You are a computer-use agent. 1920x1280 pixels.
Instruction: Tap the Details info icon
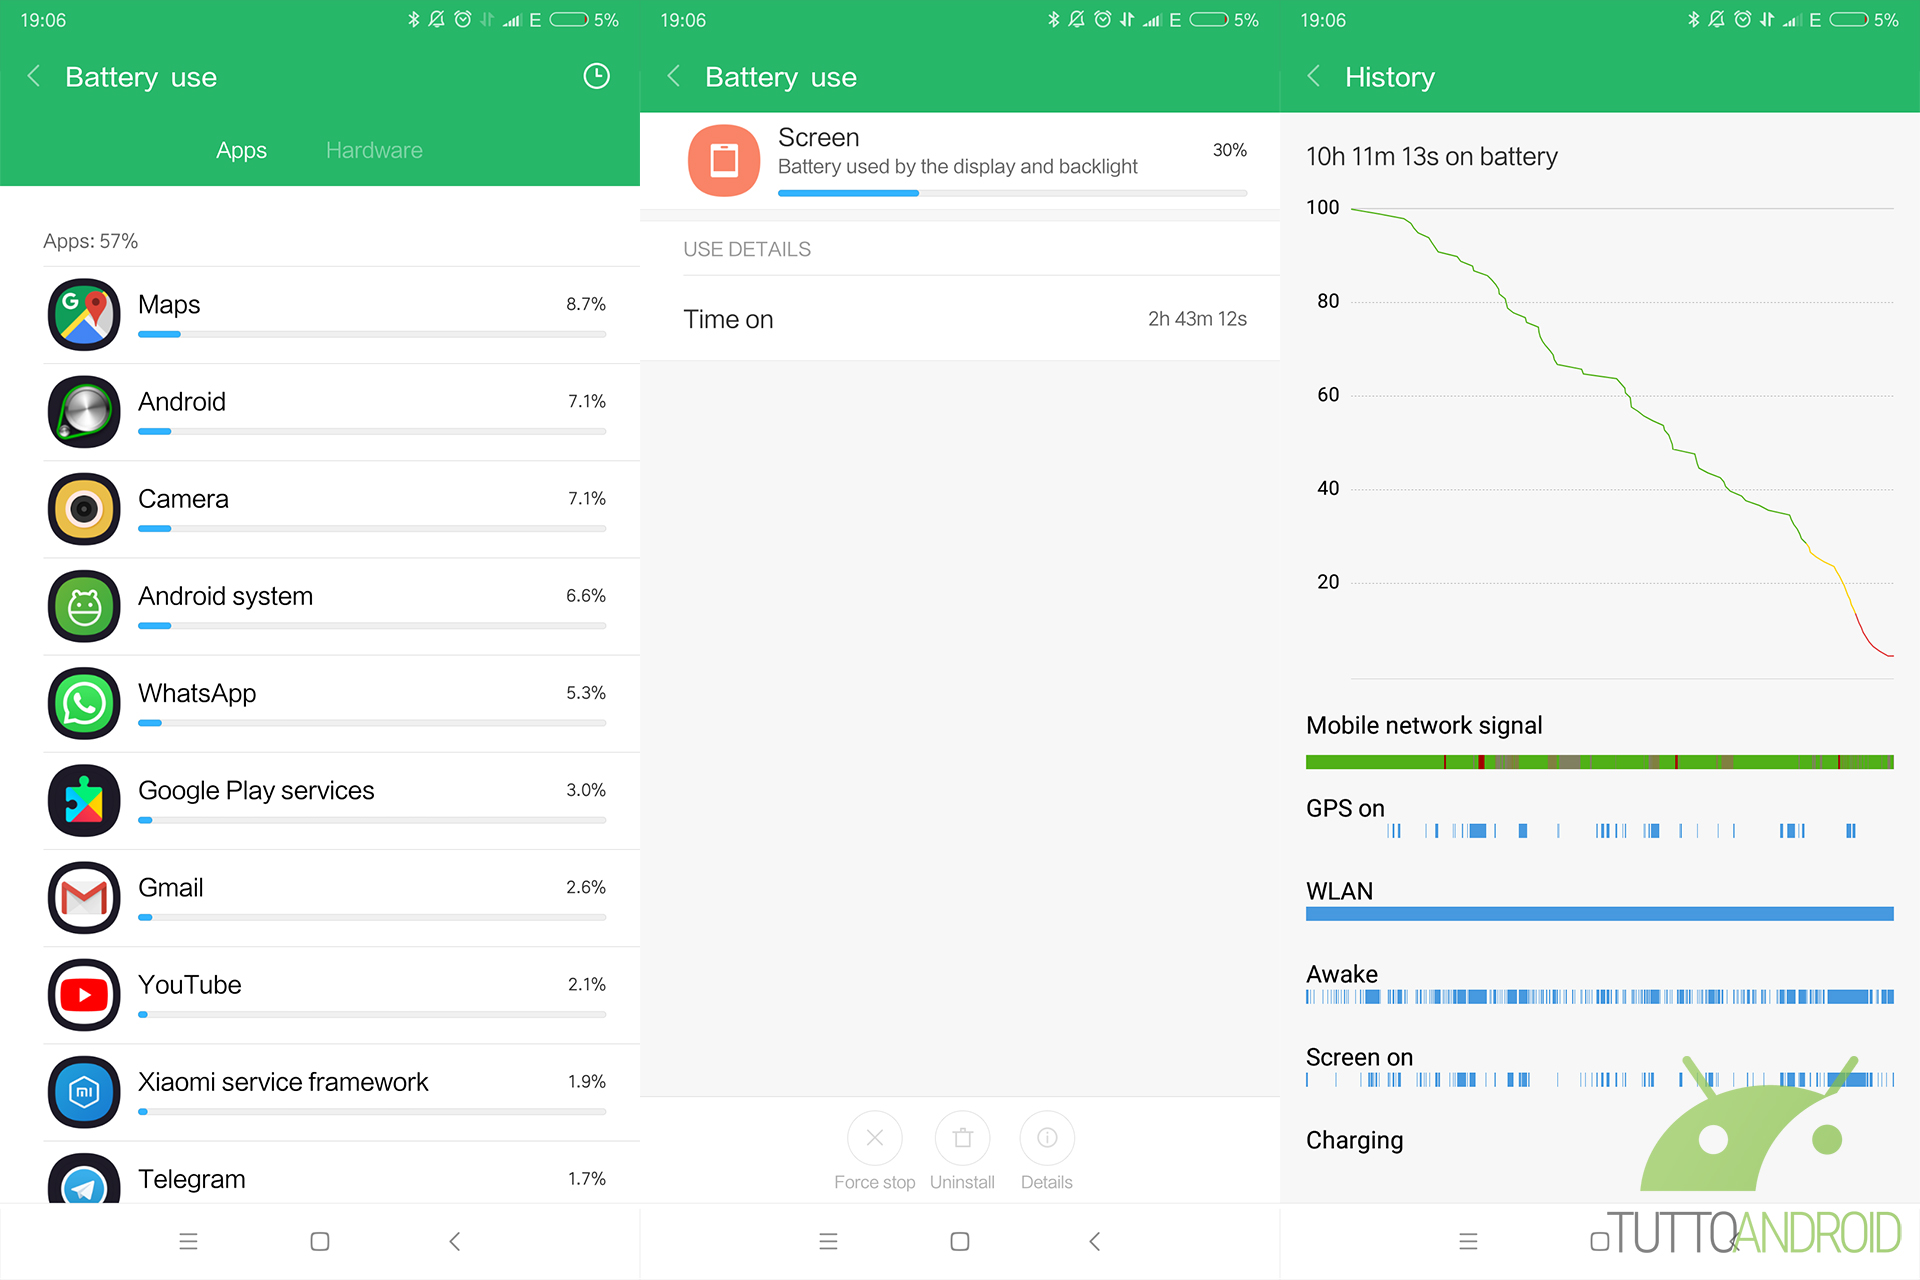pos(1047,1138)
